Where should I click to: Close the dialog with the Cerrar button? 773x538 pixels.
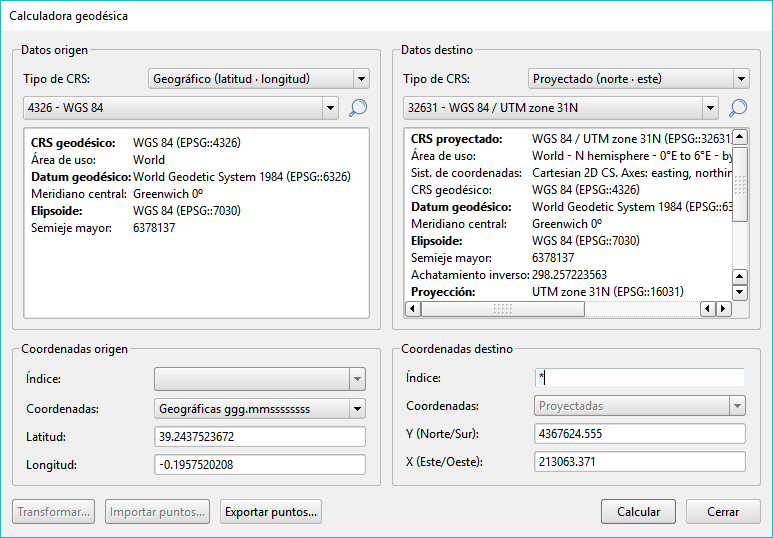[x=723, y=511]
